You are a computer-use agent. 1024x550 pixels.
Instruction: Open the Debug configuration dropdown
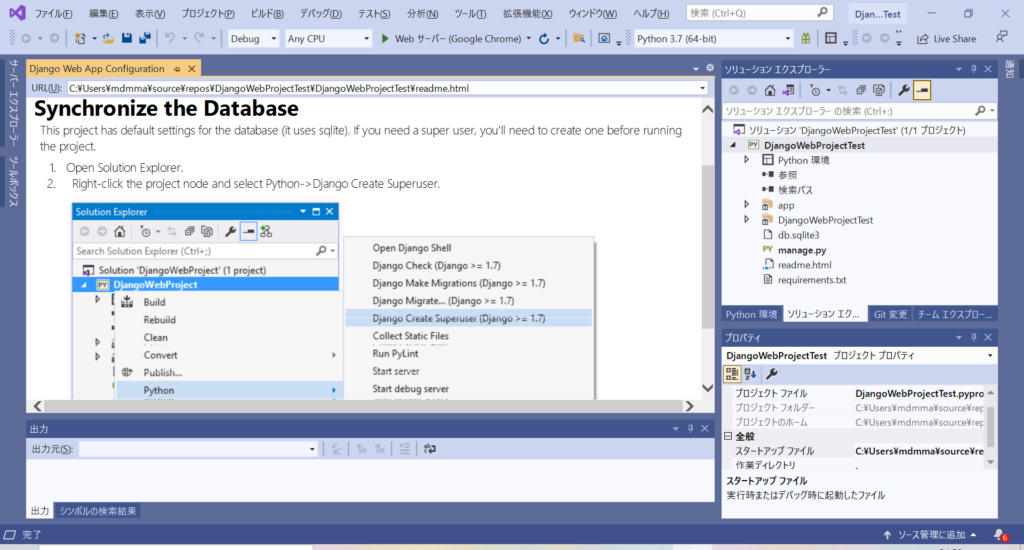[x=253, y=39]
